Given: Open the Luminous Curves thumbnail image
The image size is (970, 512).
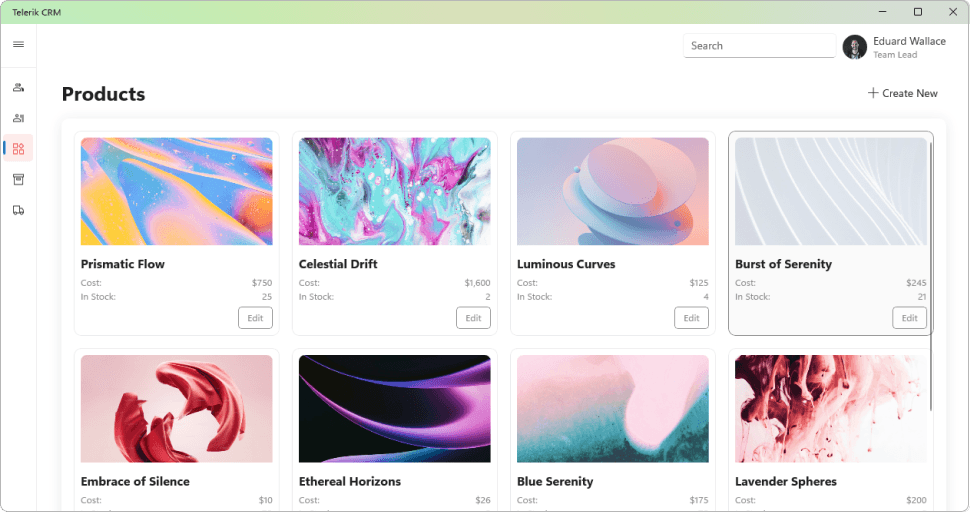Looking at the screenshot, I should (612, 191).
